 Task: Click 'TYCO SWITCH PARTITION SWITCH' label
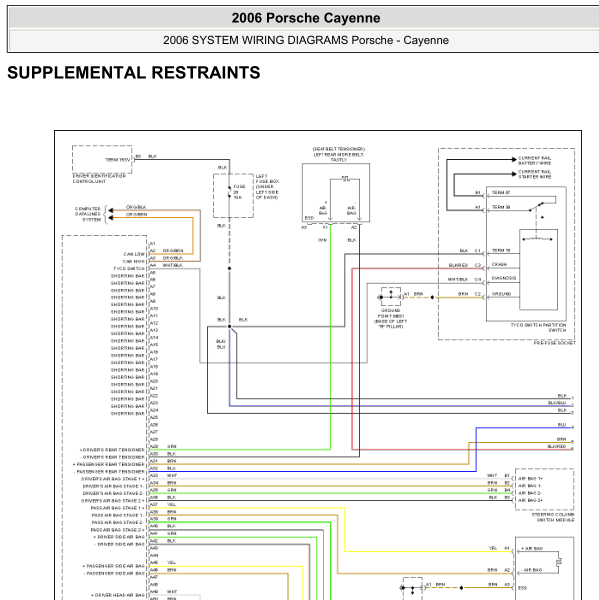538,328
